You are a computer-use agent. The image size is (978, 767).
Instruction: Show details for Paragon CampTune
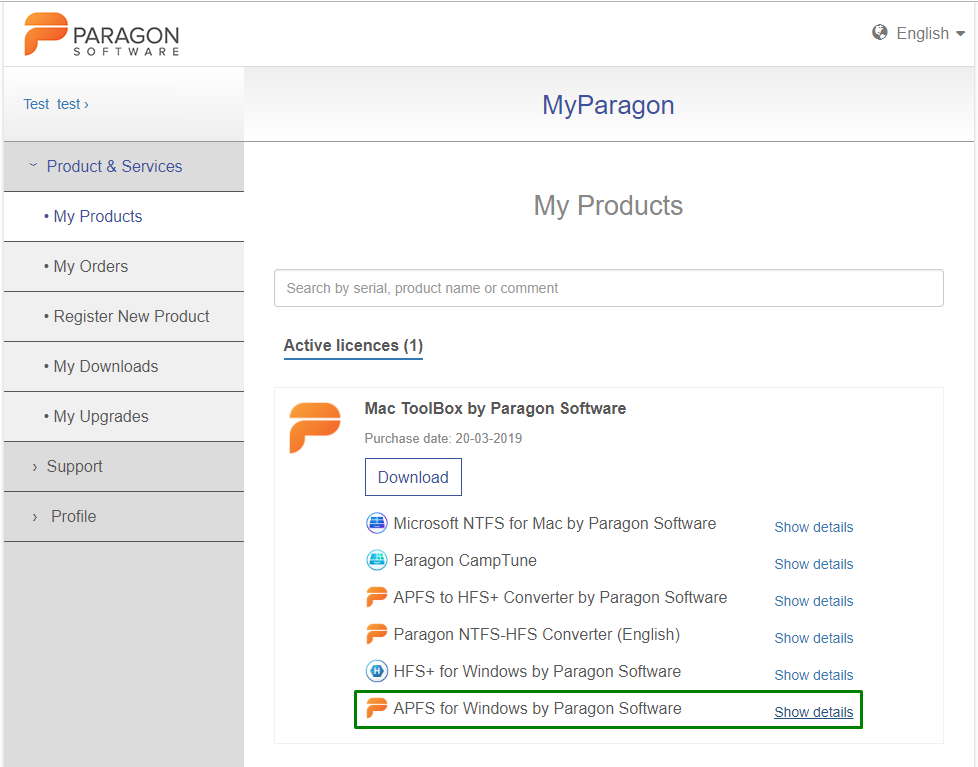pos(813,564)
